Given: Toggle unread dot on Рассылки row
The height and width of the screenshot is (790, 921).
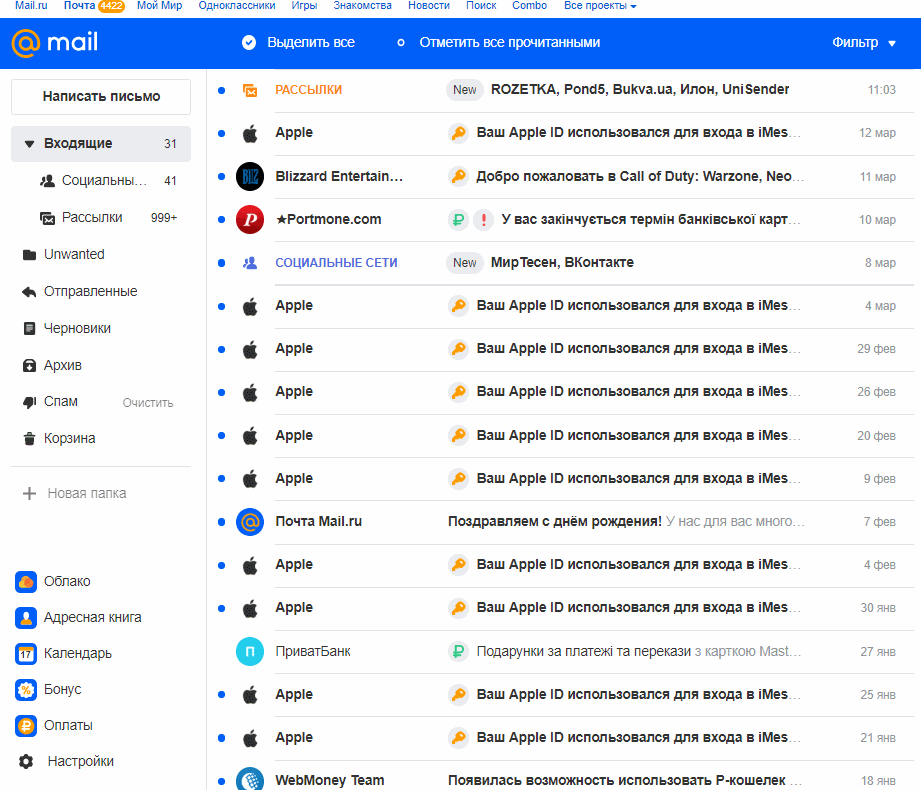Looking at the screenshot, I should coord(221,90).
